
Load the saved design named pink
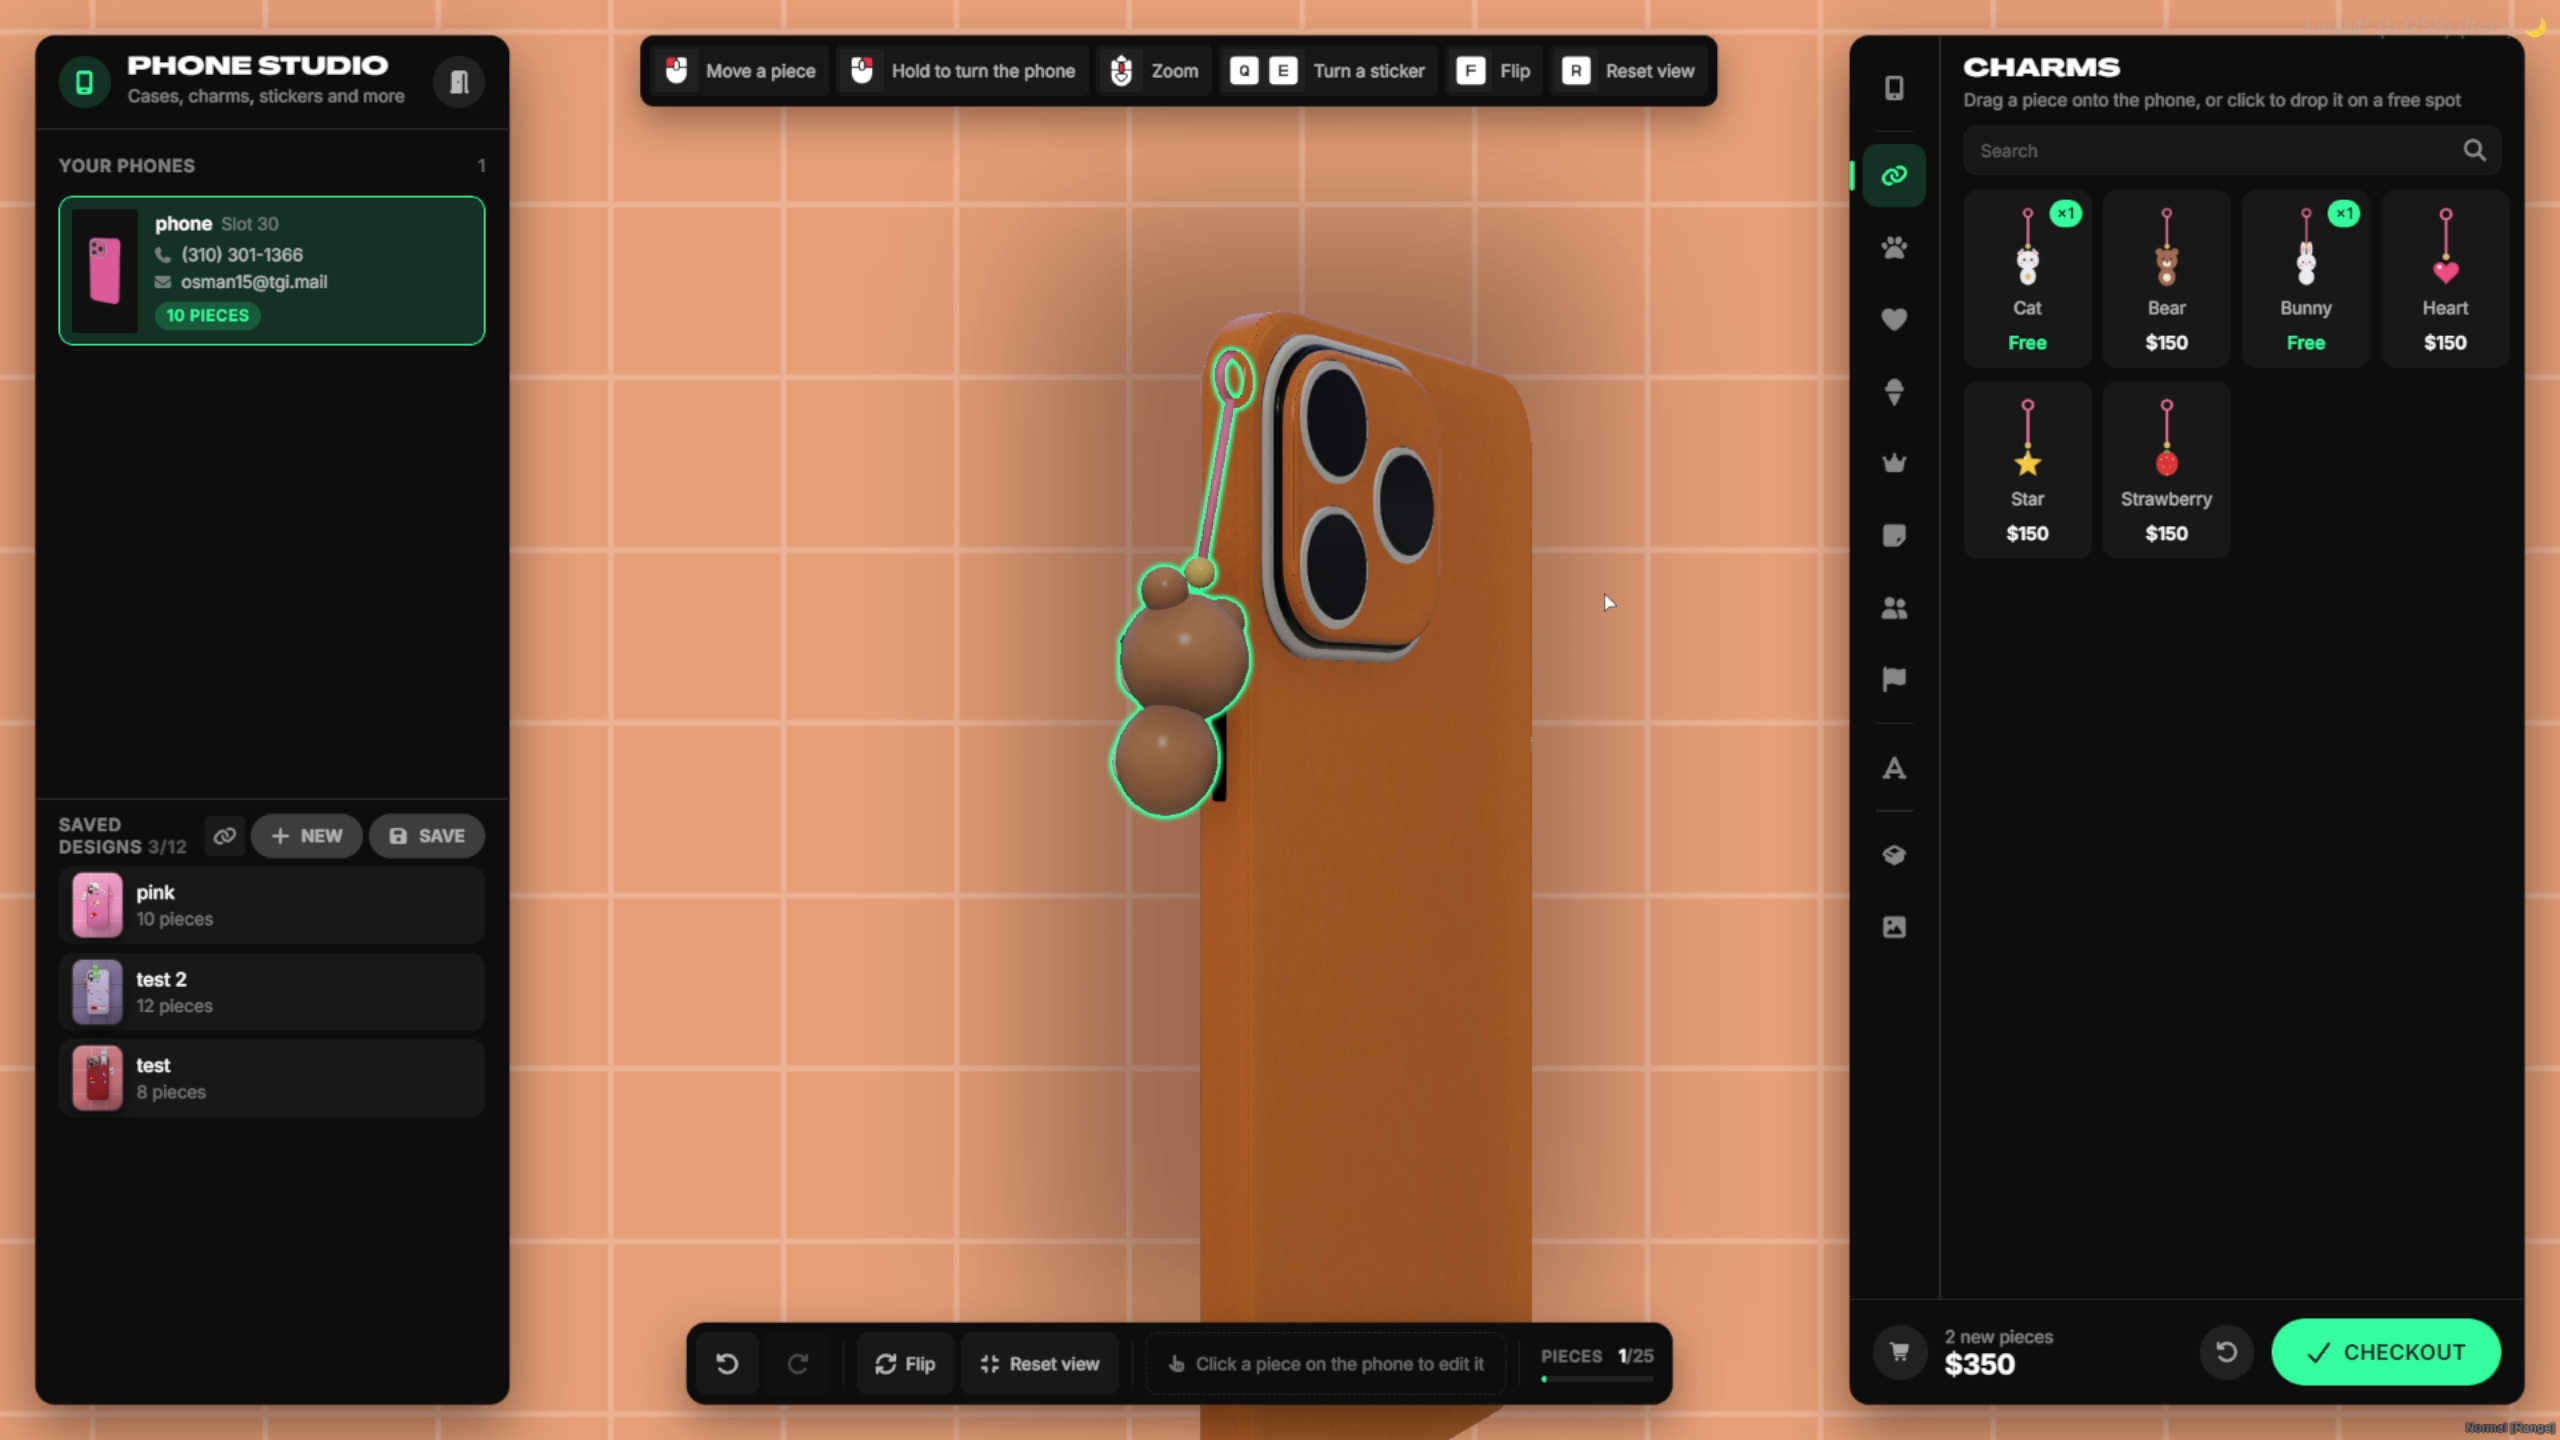click(x=272, y=905)
